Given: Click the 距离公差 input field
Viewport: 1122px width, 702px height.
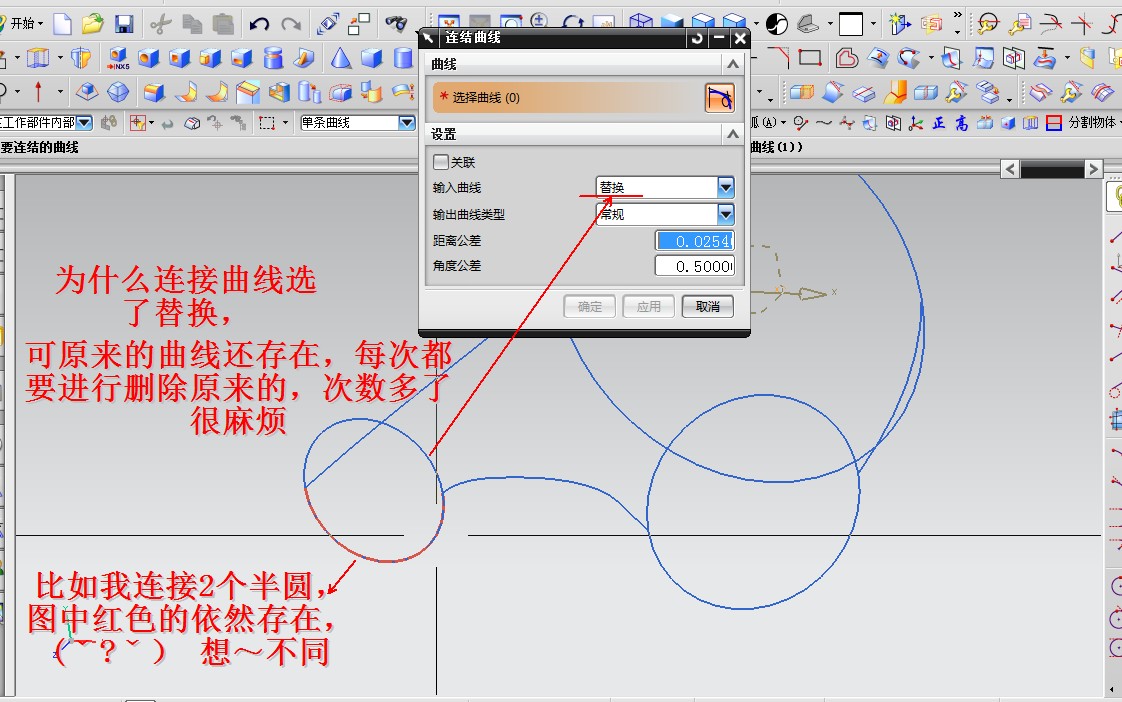Looking at the screenshot, I should [x=695, y=241].
